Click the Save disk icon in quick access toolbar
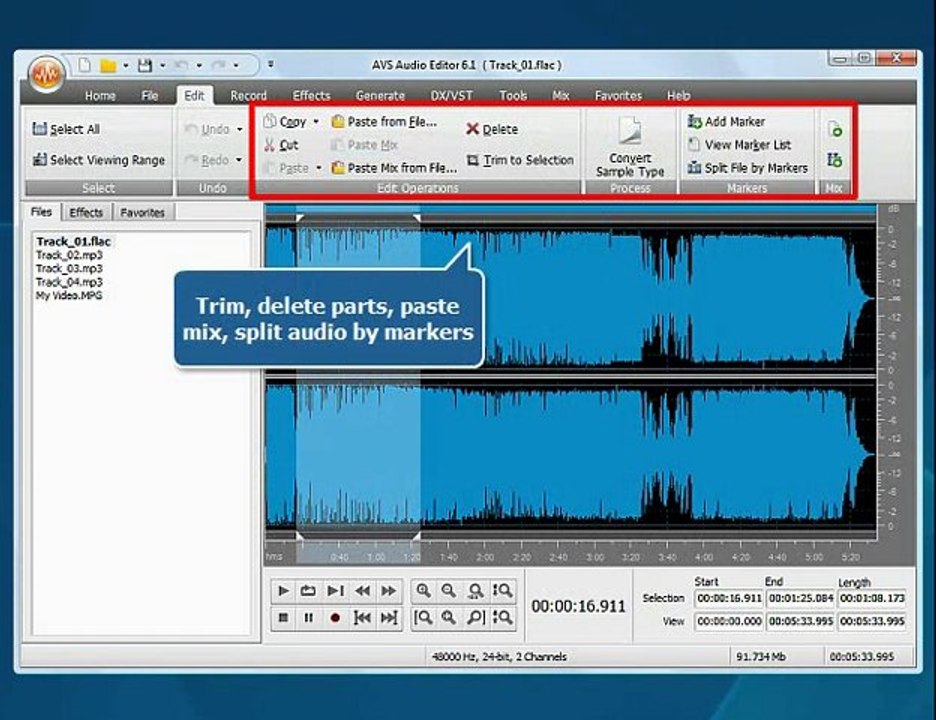 pos(145,65)
